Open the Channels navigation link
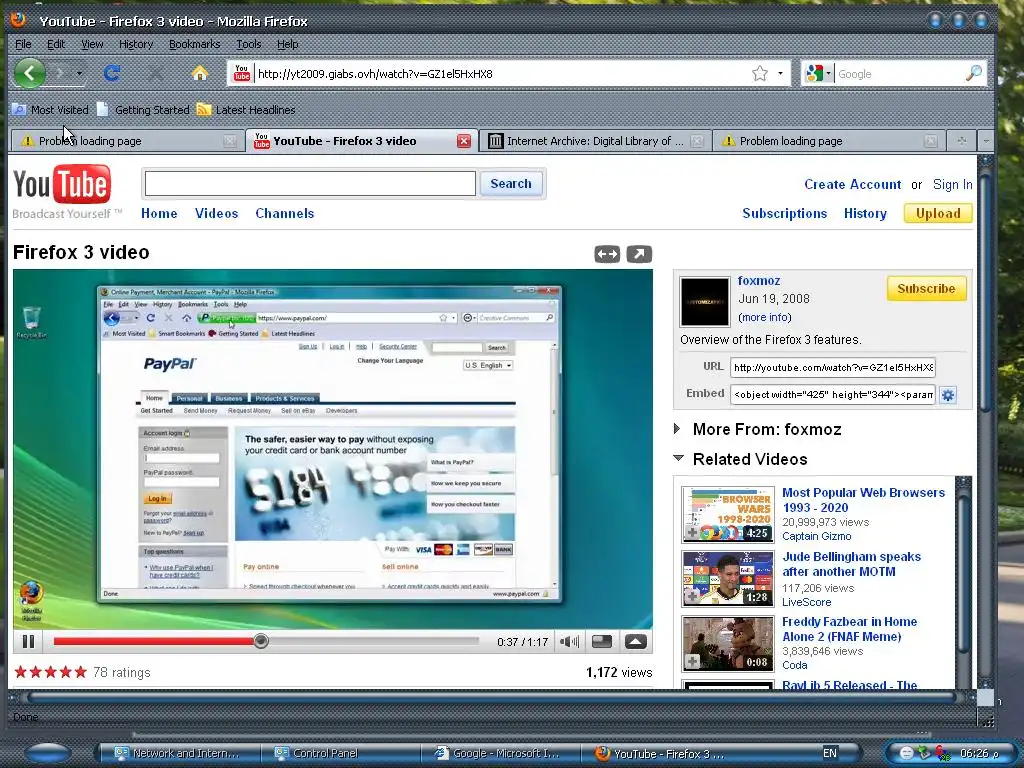1024x768 pixels. 285,213
